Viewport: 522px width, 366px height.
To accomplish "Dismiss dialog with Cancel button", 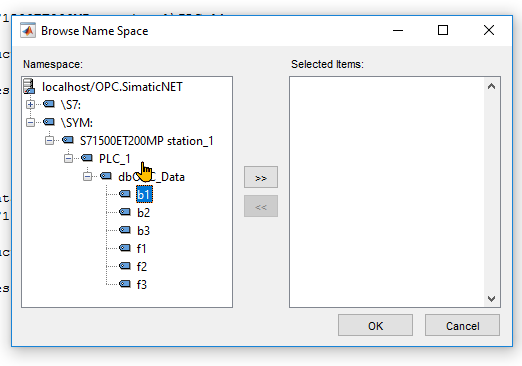I will [462, 325].
